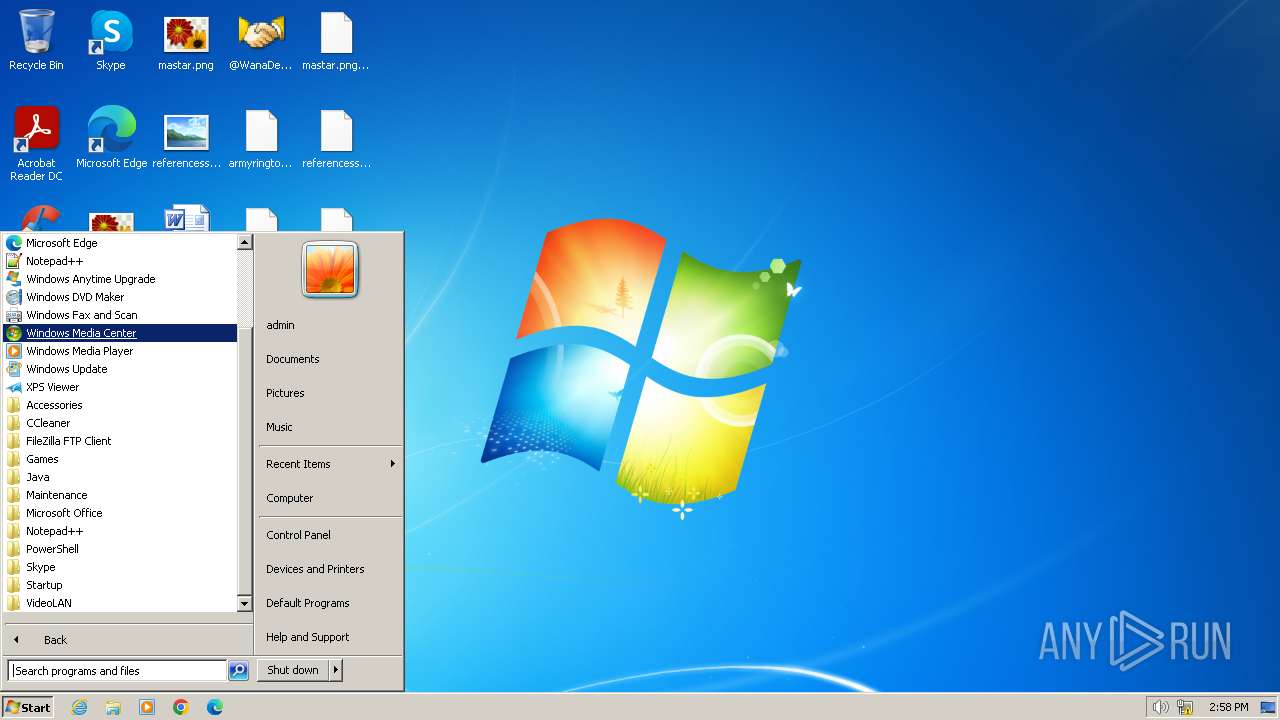Open the Shut down options arrow
Screen dimensions: 1280x720
(336, 670)
